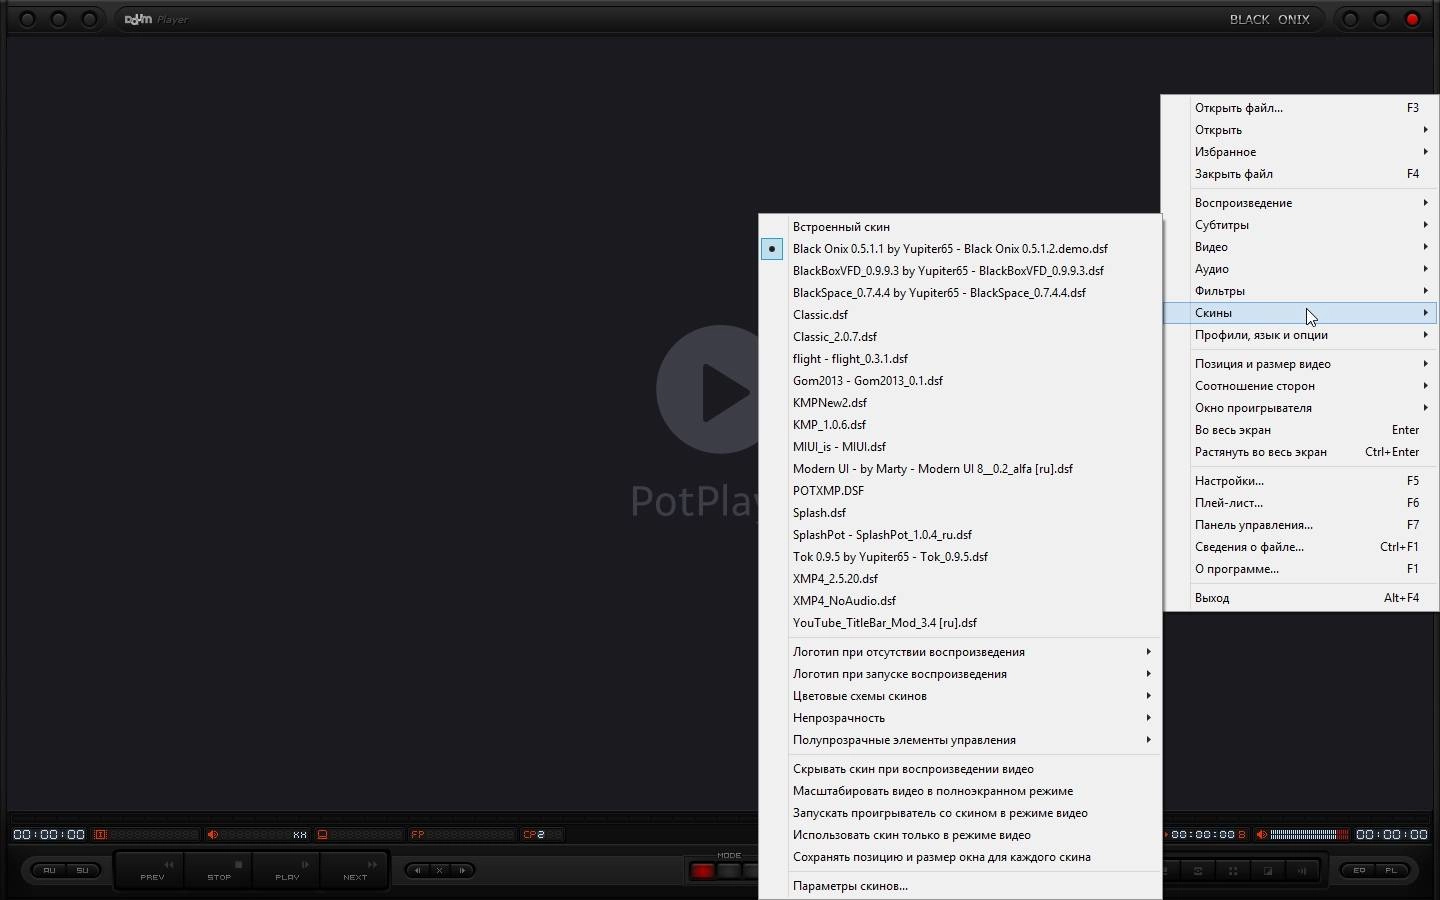
Task: Click the sound-waves icon in bottom bar
Action: coord(1302,871)
